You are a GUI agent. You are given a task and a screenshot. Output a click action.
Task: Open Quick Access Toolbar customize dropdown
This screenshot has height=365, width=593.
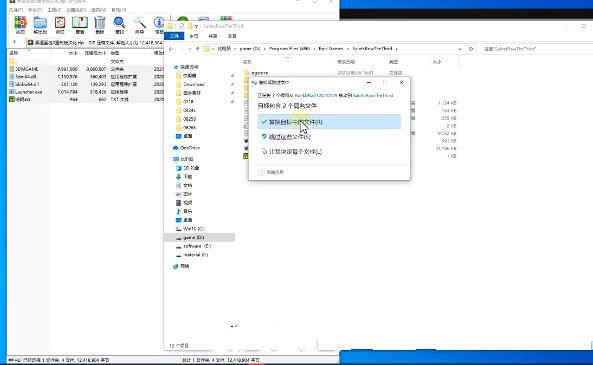pyautogui.click(x=197, y=26)
